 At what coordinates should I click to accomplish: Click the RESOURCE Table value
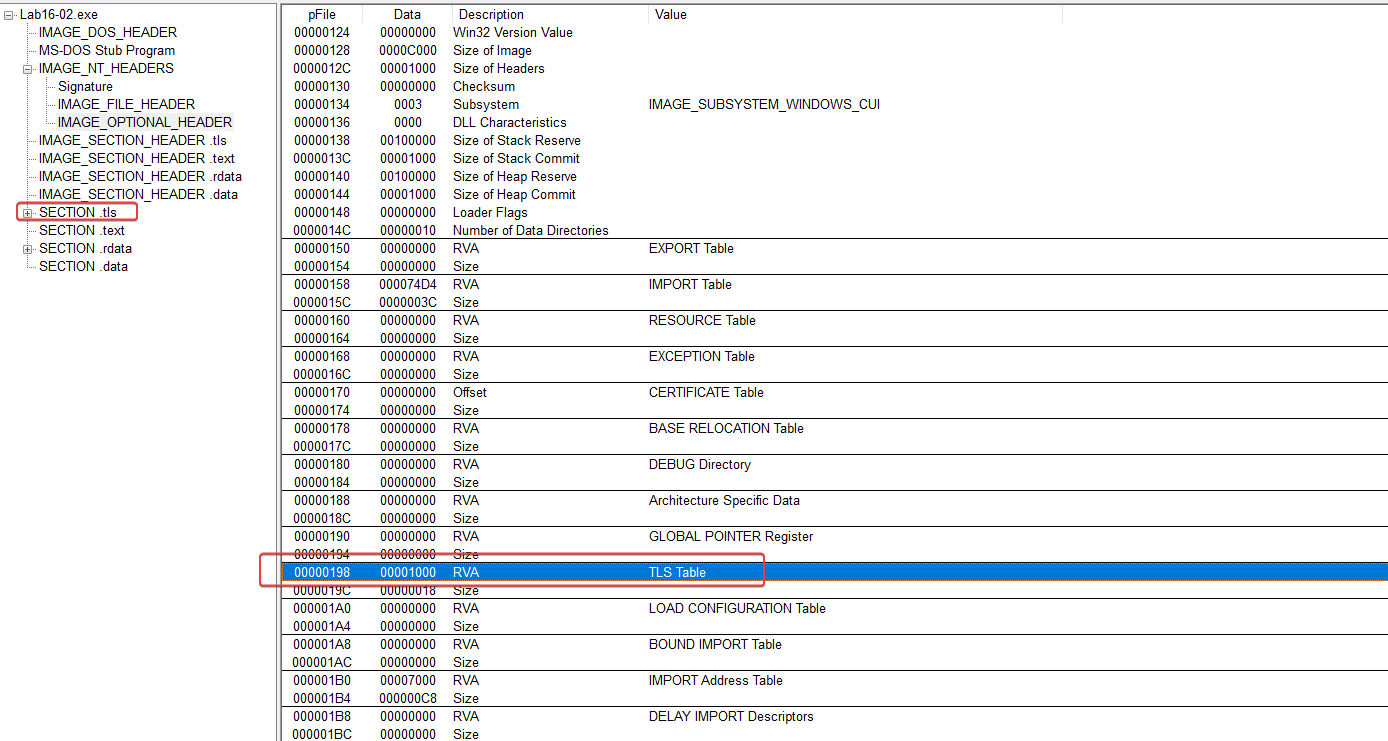702,321
